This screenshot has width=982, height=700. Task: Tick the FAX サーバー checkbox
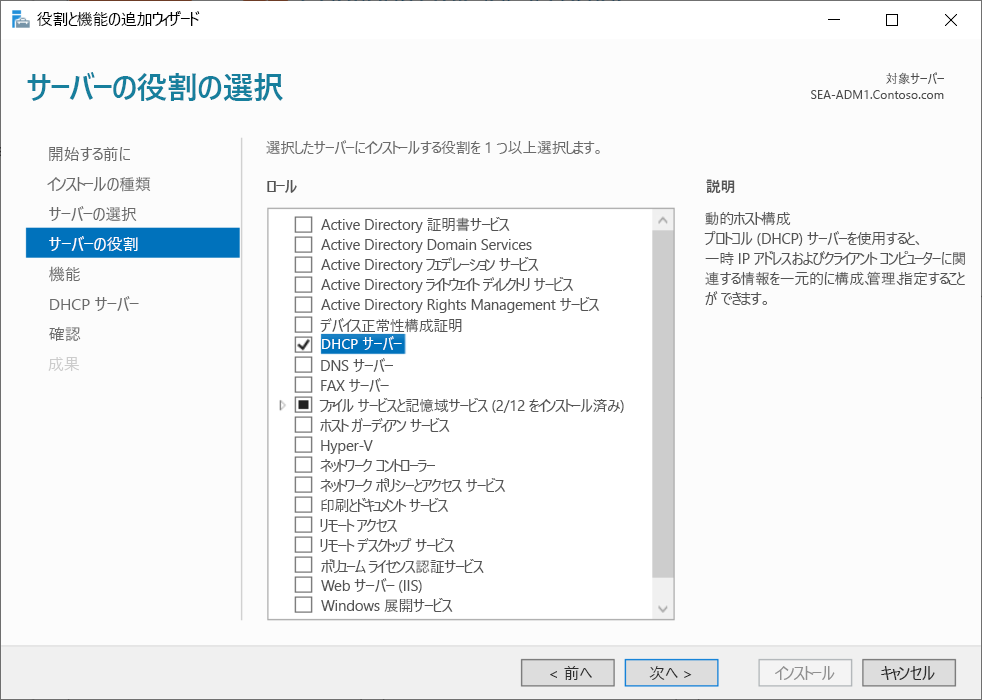click(303, 385)
